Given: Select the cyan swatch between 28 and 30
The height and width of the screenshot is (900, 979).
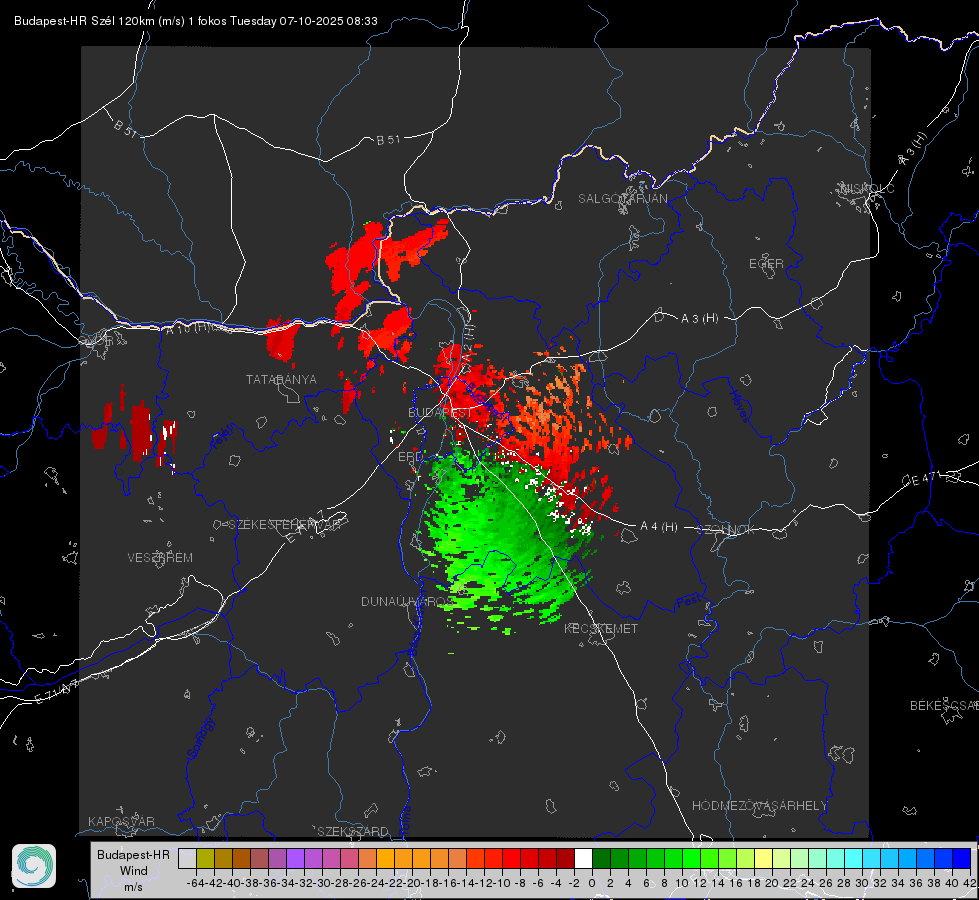Looking at the screenshot, I should pyautogui.click(x=854, y=858).
